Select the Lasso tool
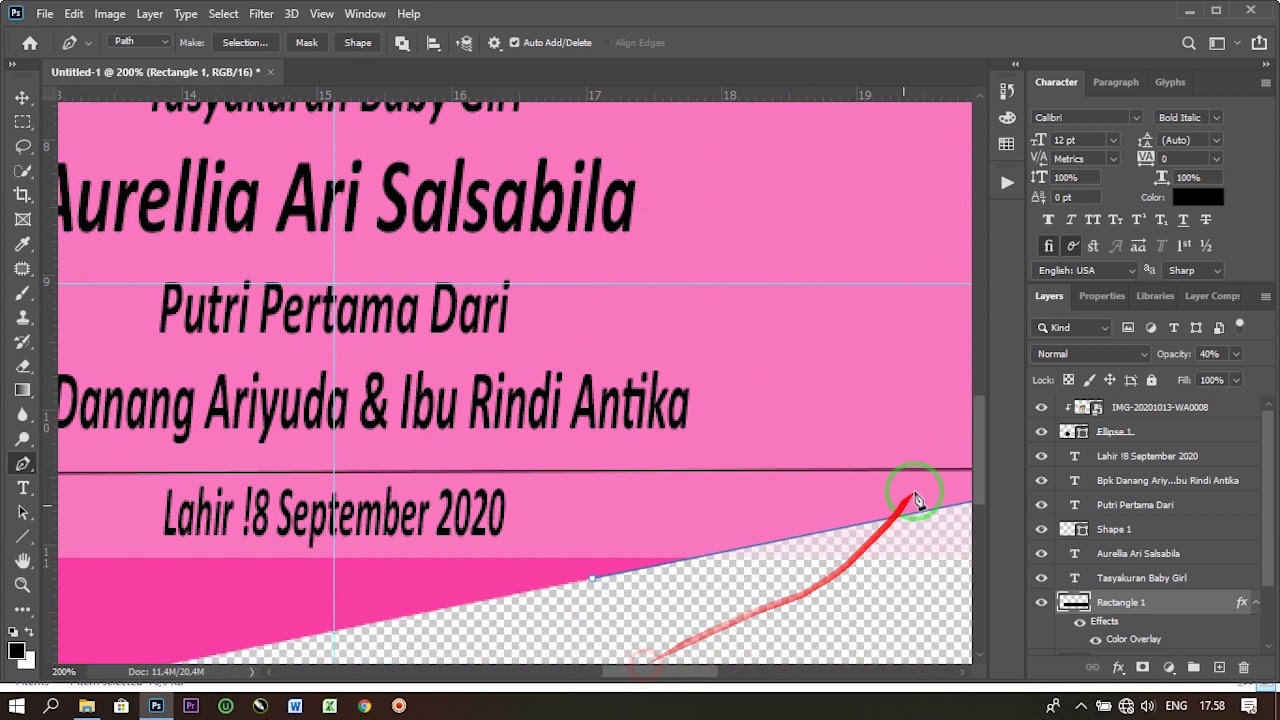Screen dimensions: 1280x720 click(x=22, y=147)
